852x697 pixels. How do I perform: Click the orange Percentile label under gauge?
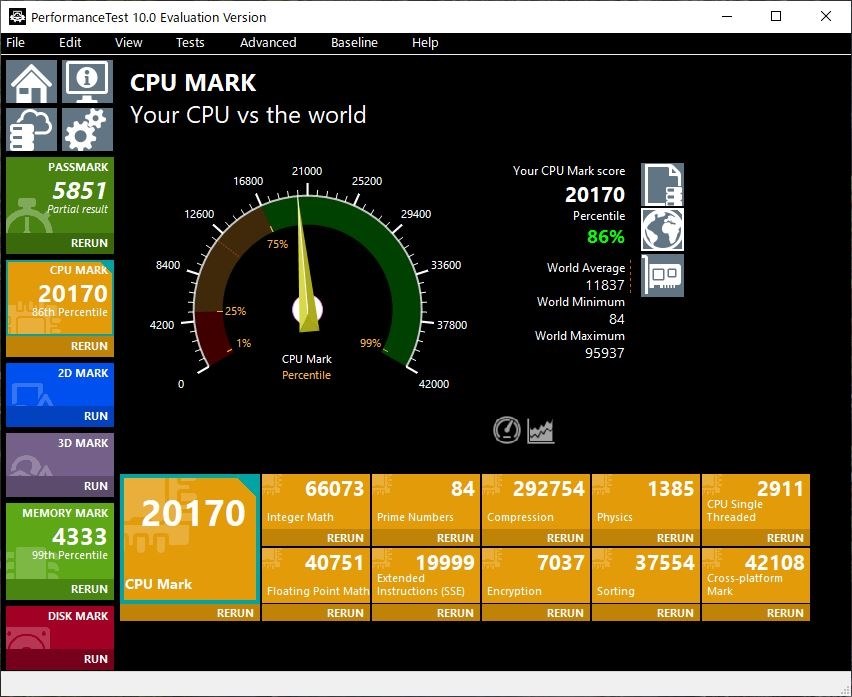click(306, 375)
